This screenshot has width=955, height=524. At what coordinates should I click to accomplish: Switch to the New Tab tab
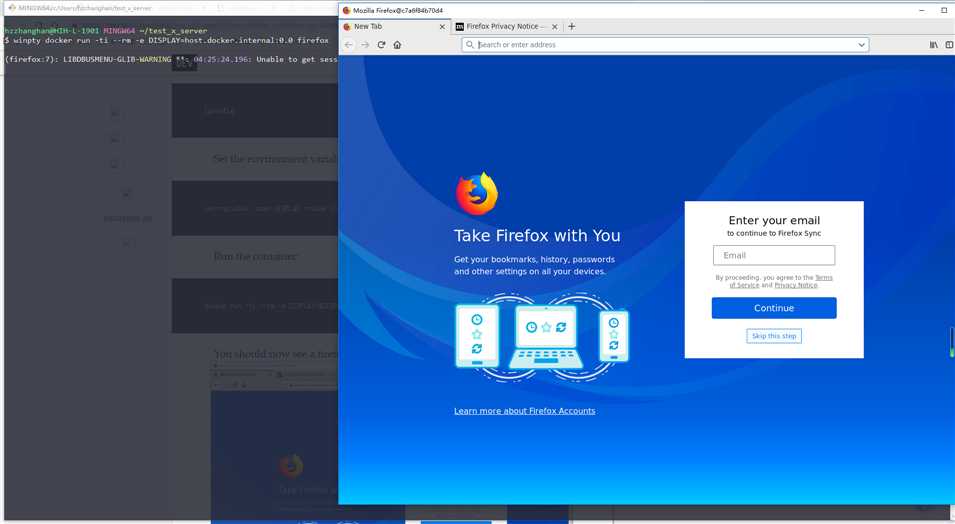click(394, 26)
